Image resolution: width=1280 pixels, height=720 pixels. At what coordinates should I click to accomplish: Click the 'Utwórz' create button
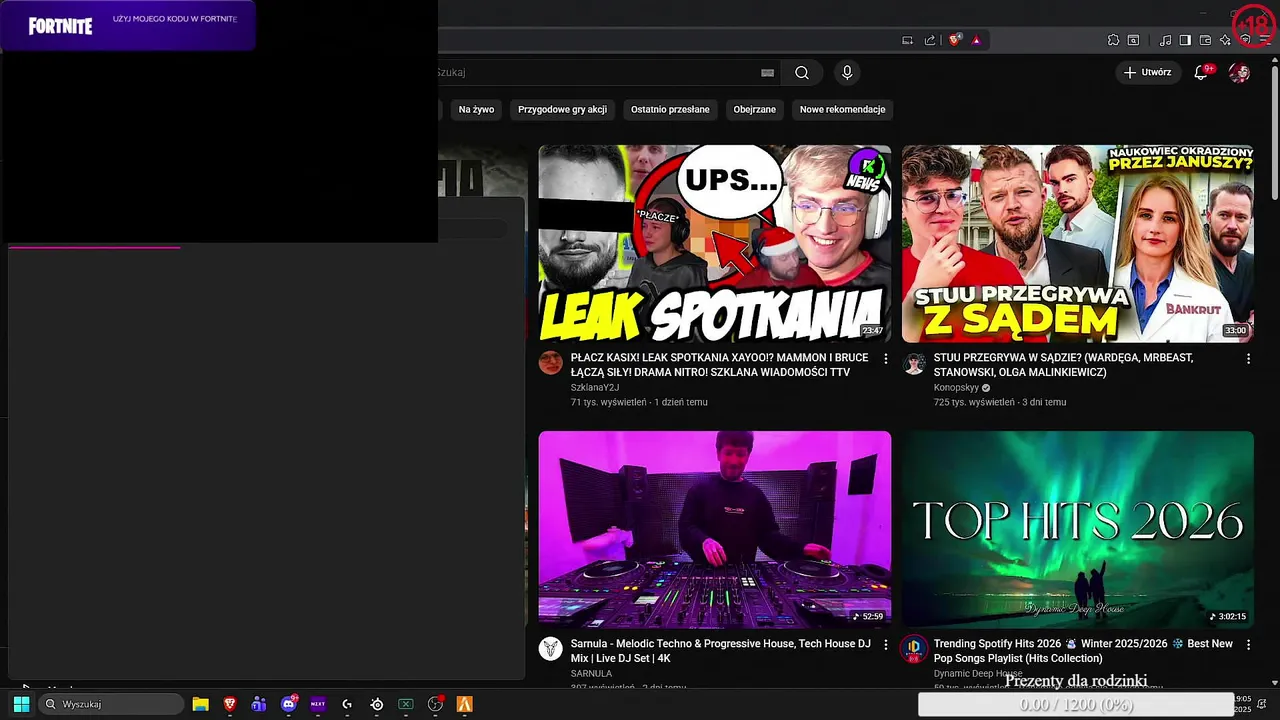(1147, 72)
